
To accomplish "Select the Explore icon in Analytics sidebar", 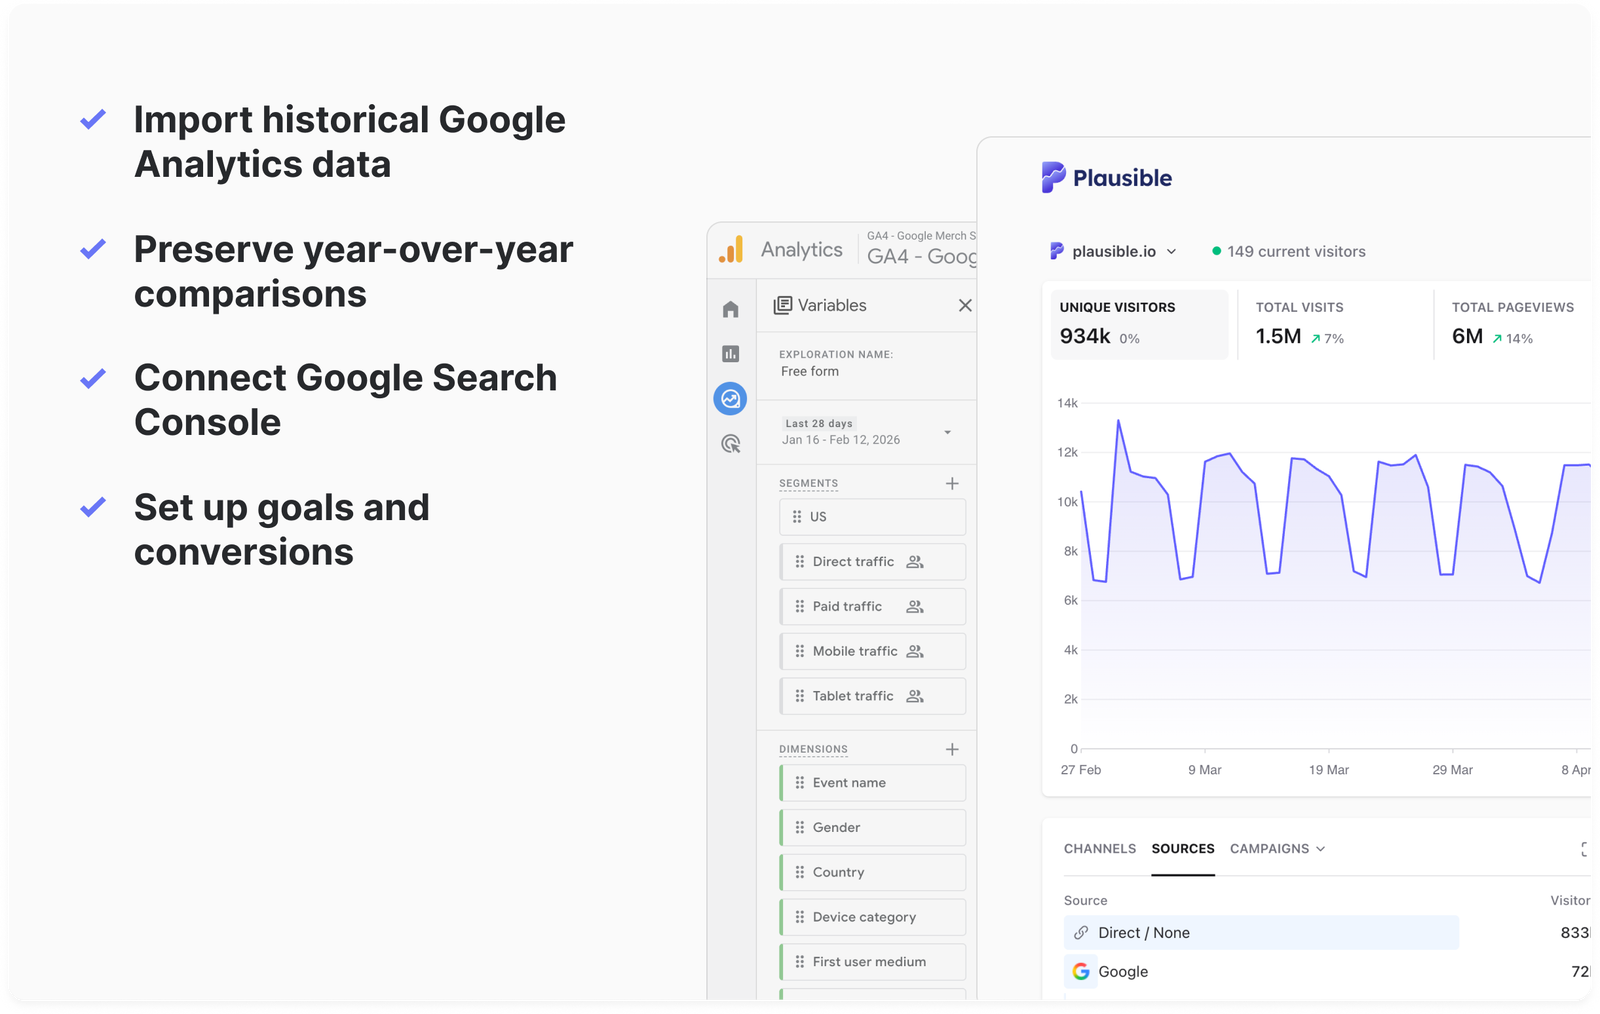I will (731, 399).
